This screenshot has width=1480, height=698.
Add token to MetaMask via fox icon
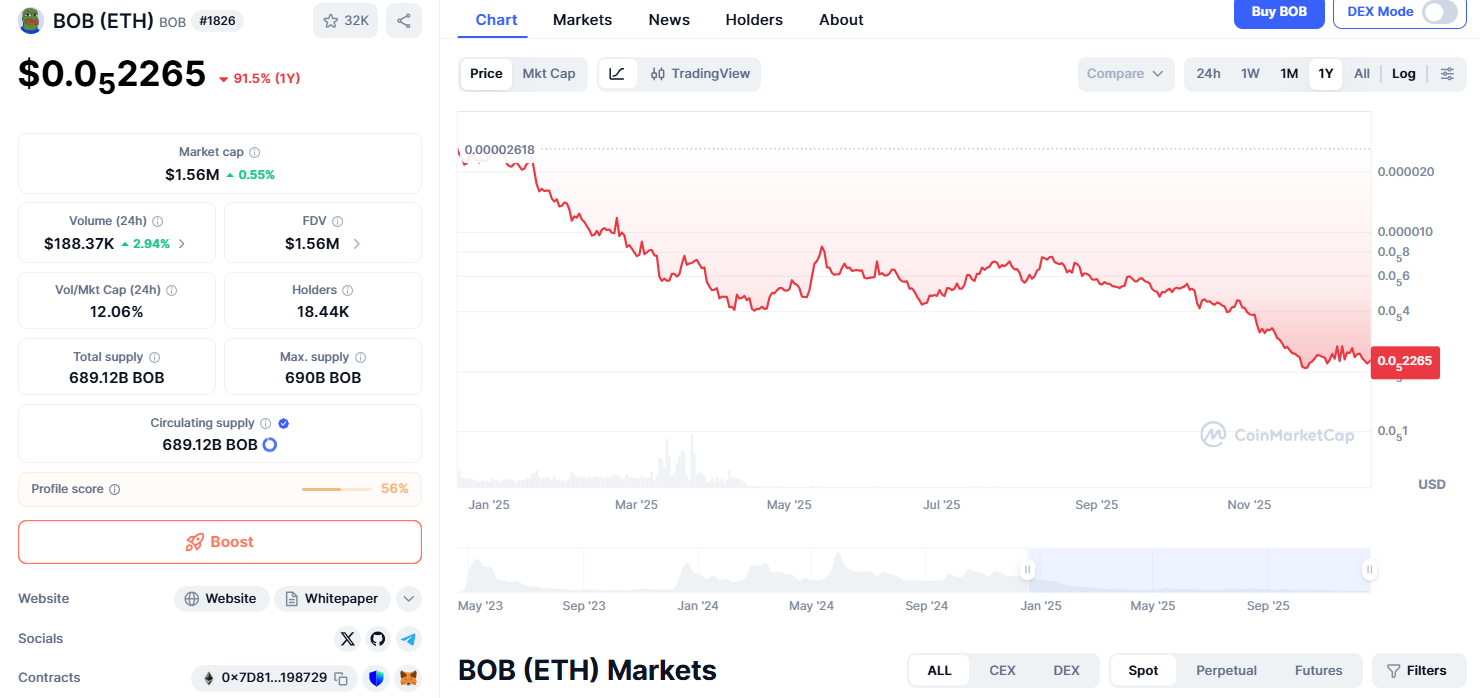pos(408,678)
